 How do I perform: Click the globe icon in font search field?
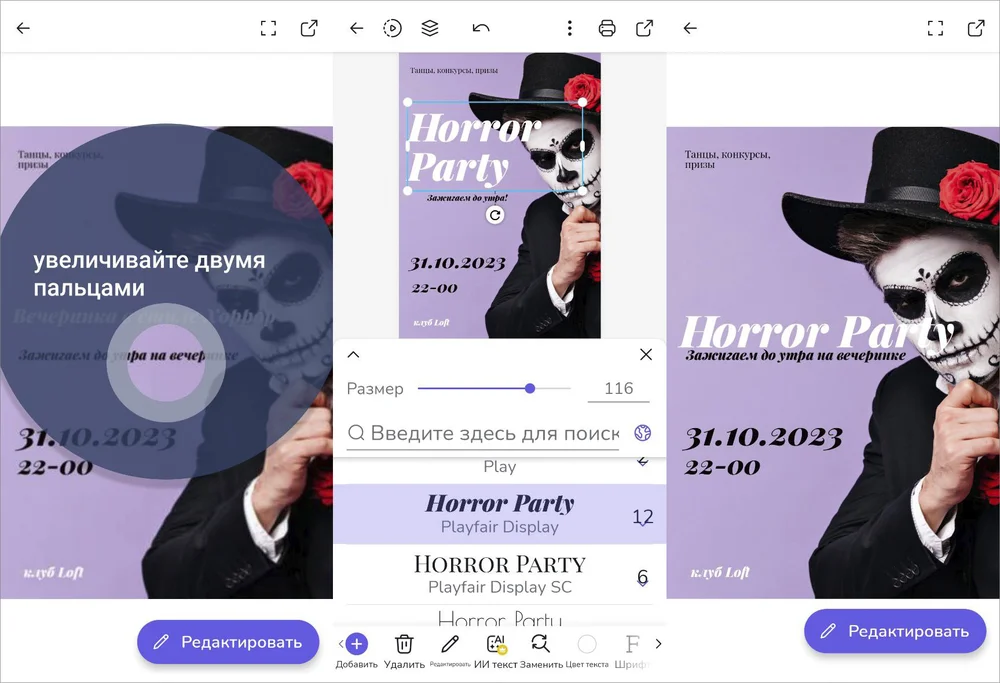[643, 433]
